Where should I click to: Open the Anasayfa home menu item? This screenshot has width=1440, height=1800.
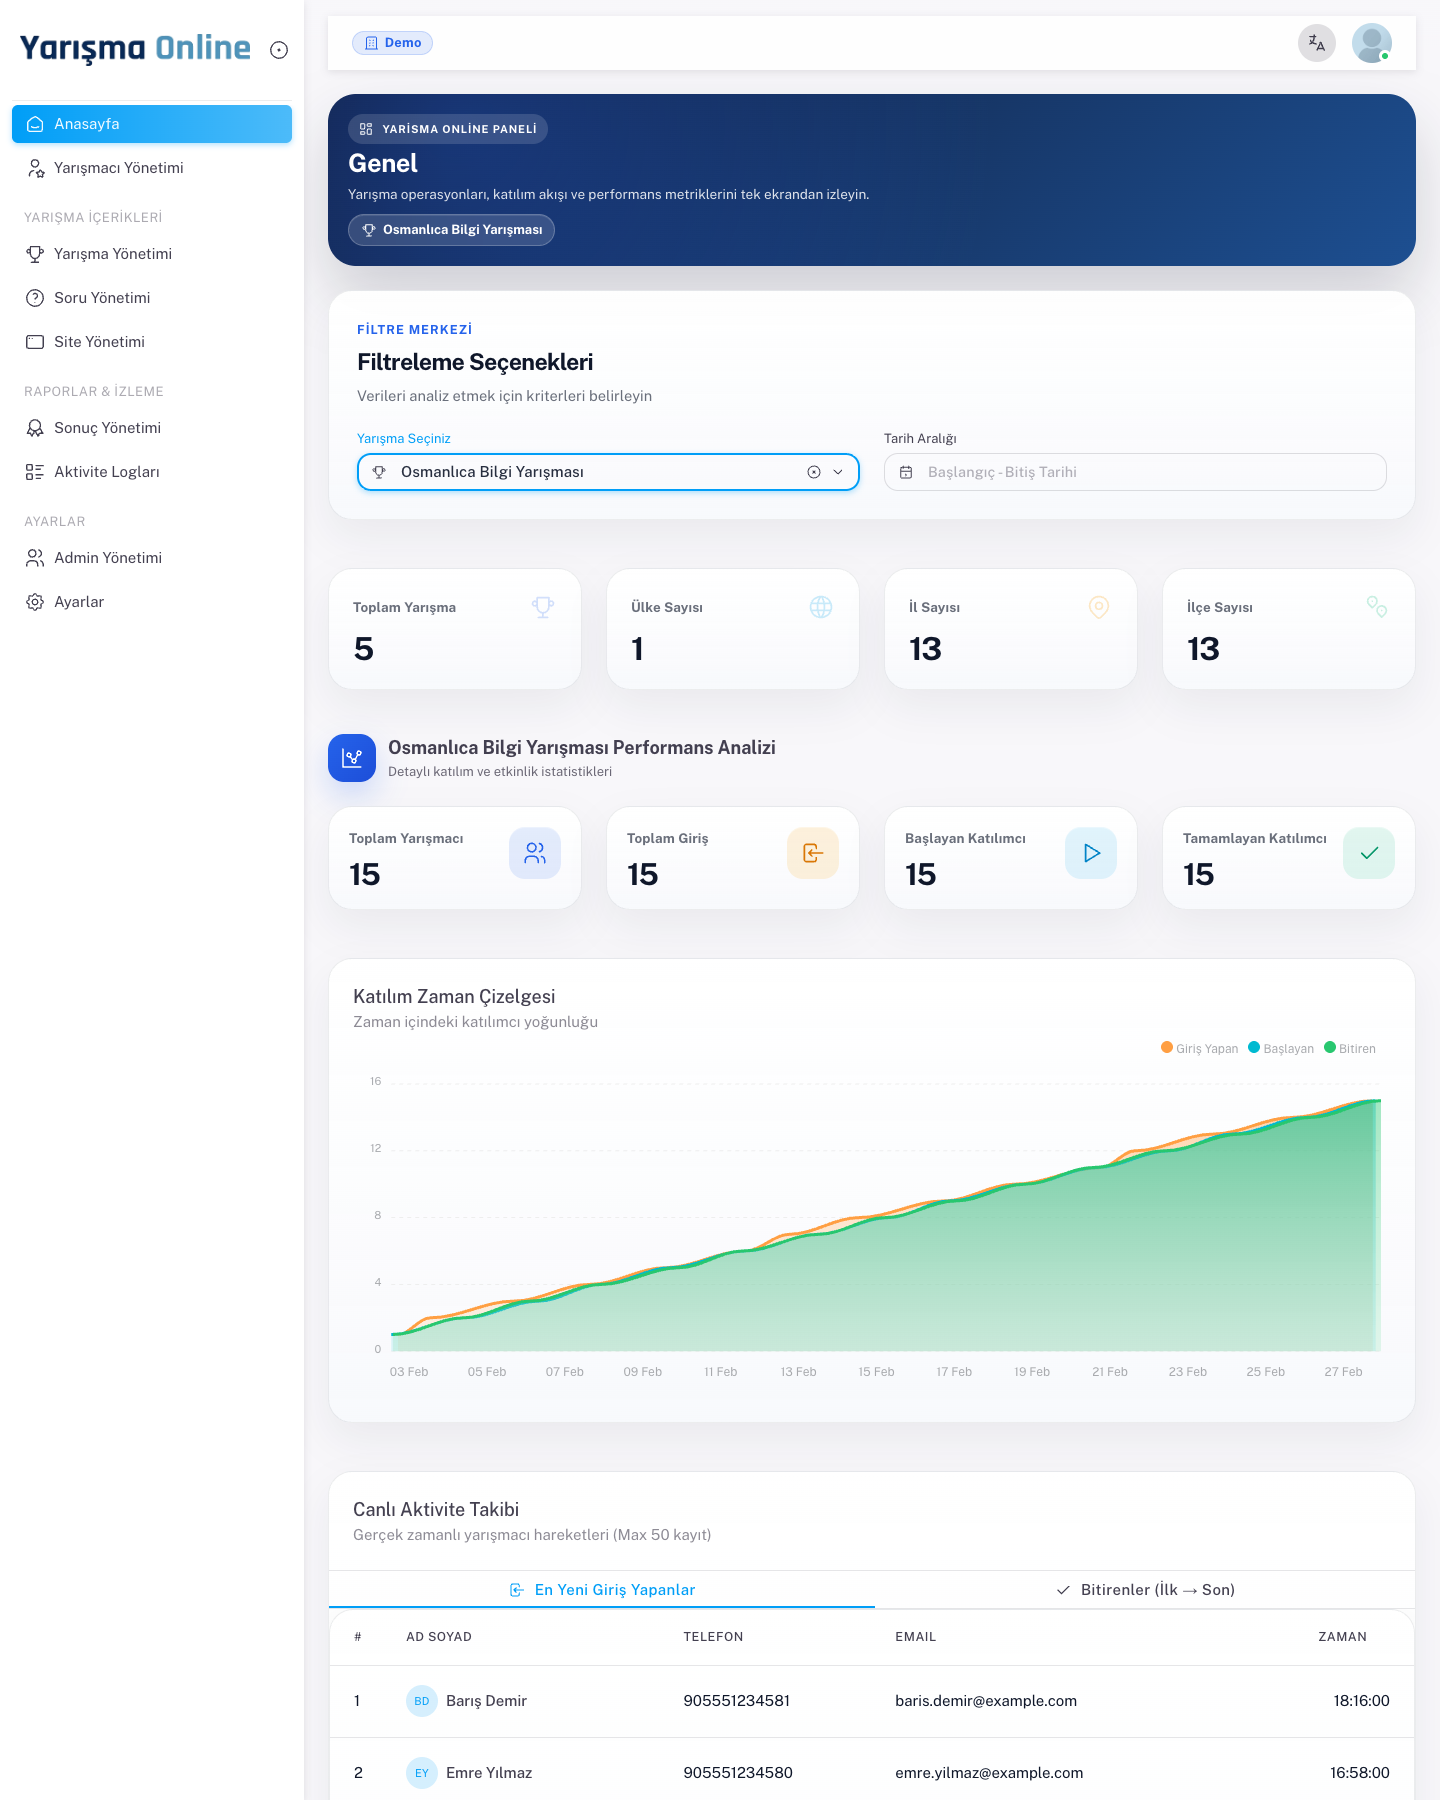click(152, 124)
